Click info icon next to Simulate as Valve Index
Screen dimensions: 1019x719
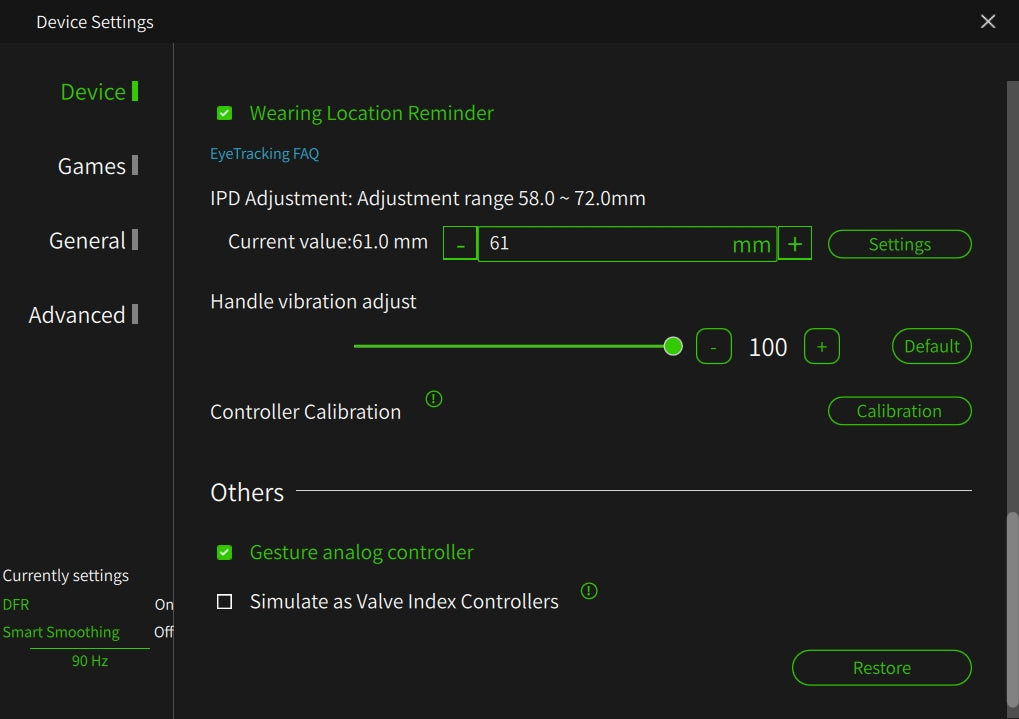coord(589,591)
